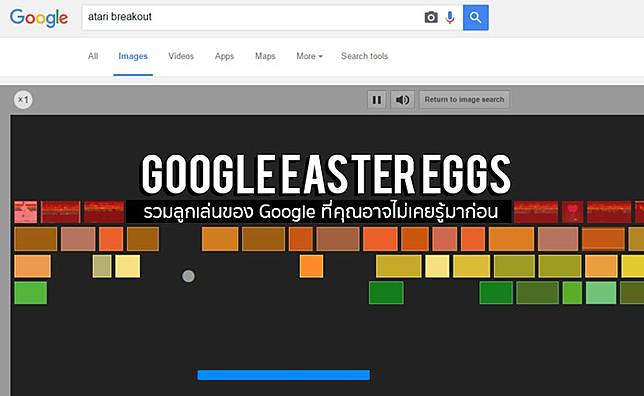Open Search tools options
The width and height of the screenshot is (644, 396).
(364, 56)
